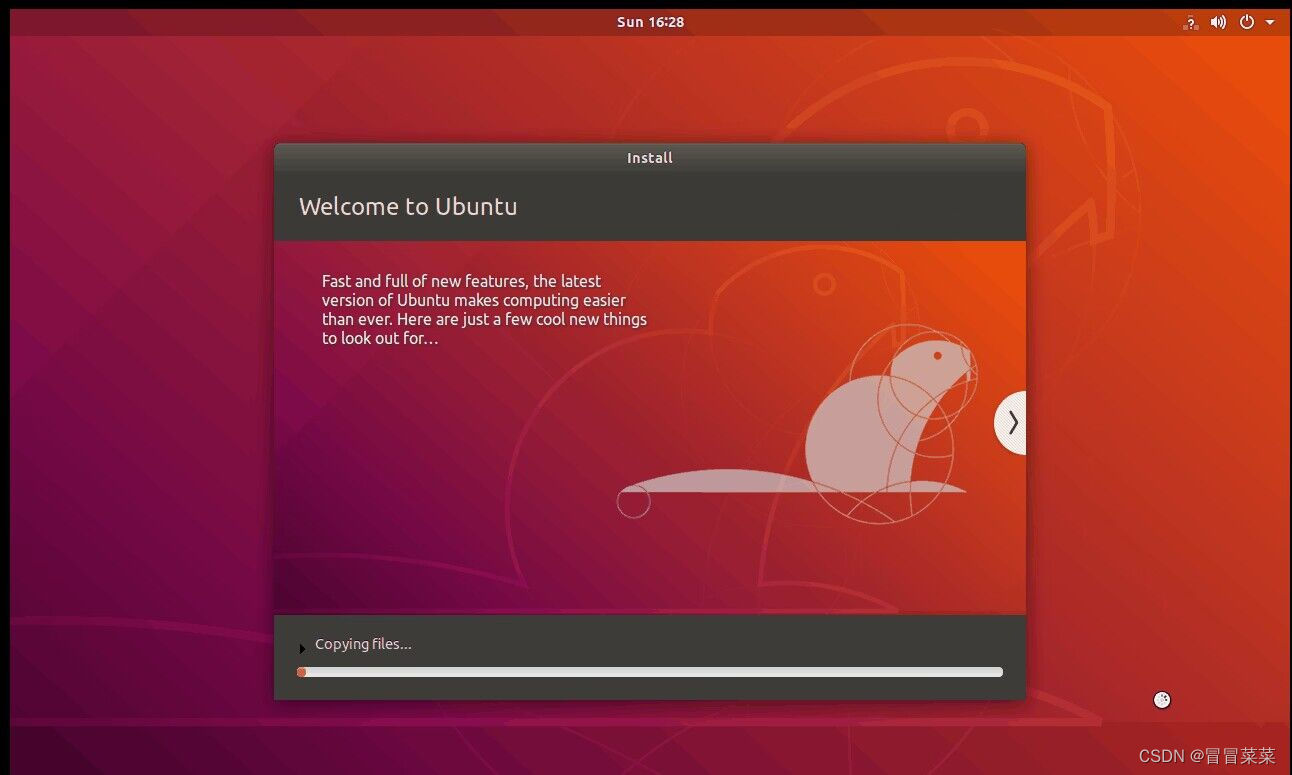Viewport: 1292px width, 775px height.
Task: Open the network status icon in top bar
Action: pos(1190,22)
